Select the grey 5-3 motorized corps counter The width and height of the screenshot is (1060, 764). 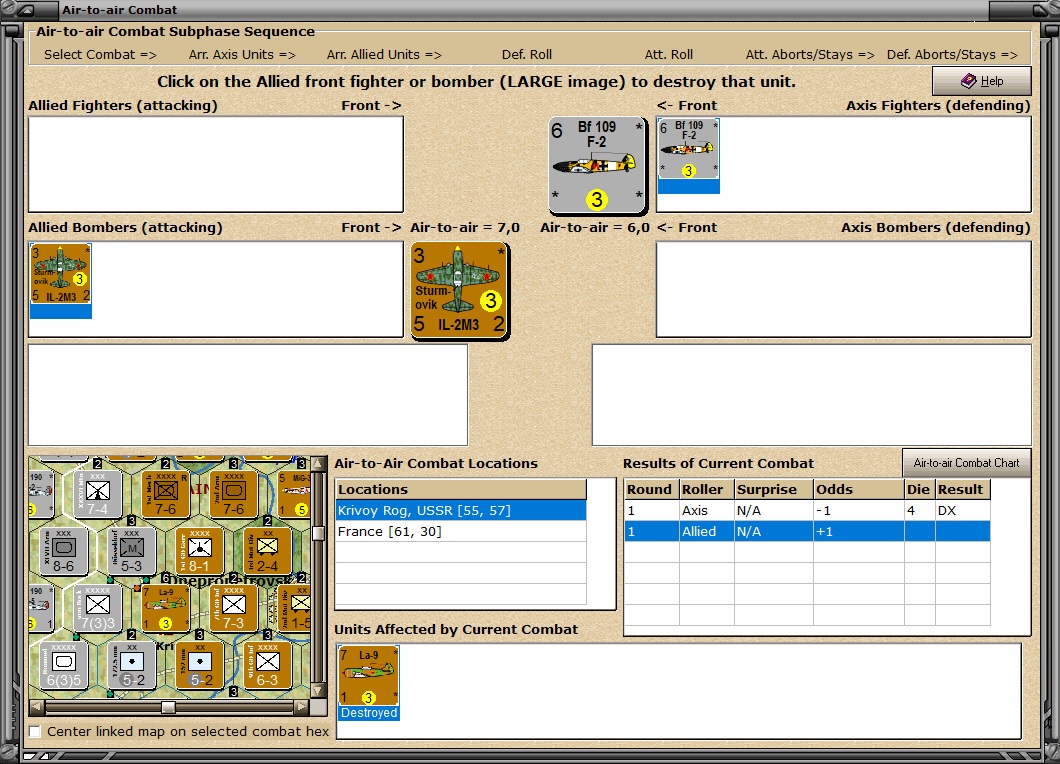131,551
